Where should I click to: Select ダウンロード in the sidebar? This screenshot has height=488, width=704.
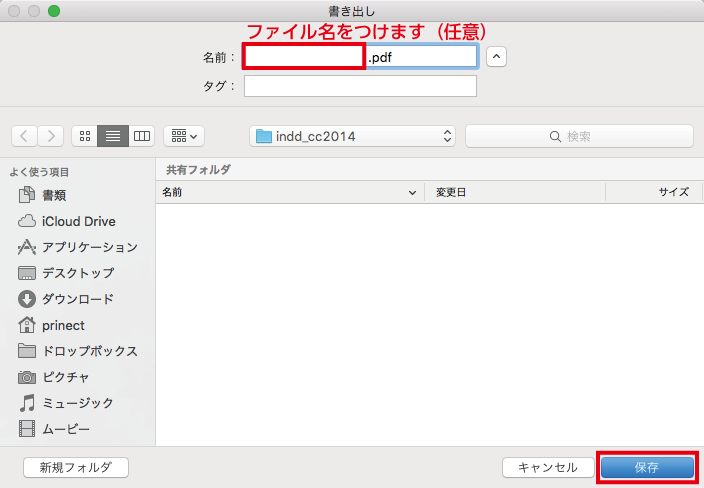[x=66, y=299]
